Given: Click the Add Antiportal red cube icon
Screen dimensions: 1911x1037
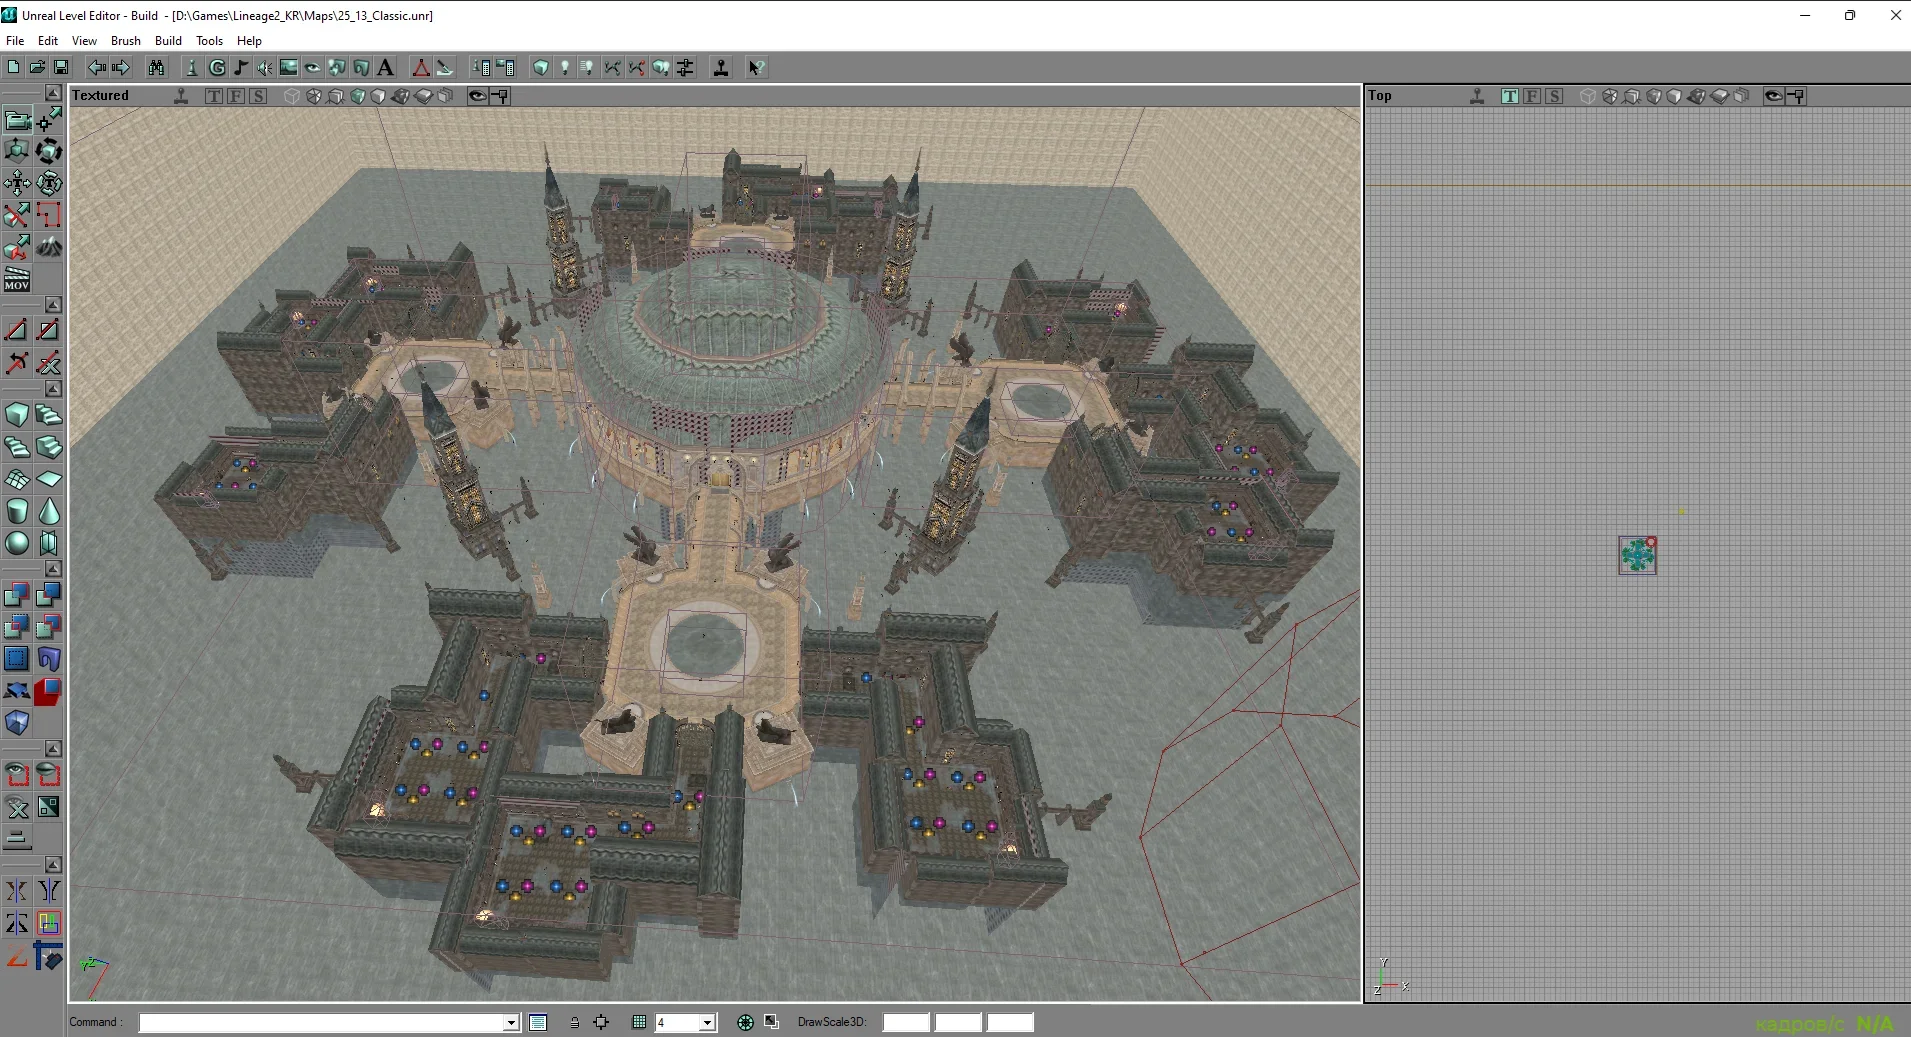Looking at the screenshot, I should pos(49,691).
